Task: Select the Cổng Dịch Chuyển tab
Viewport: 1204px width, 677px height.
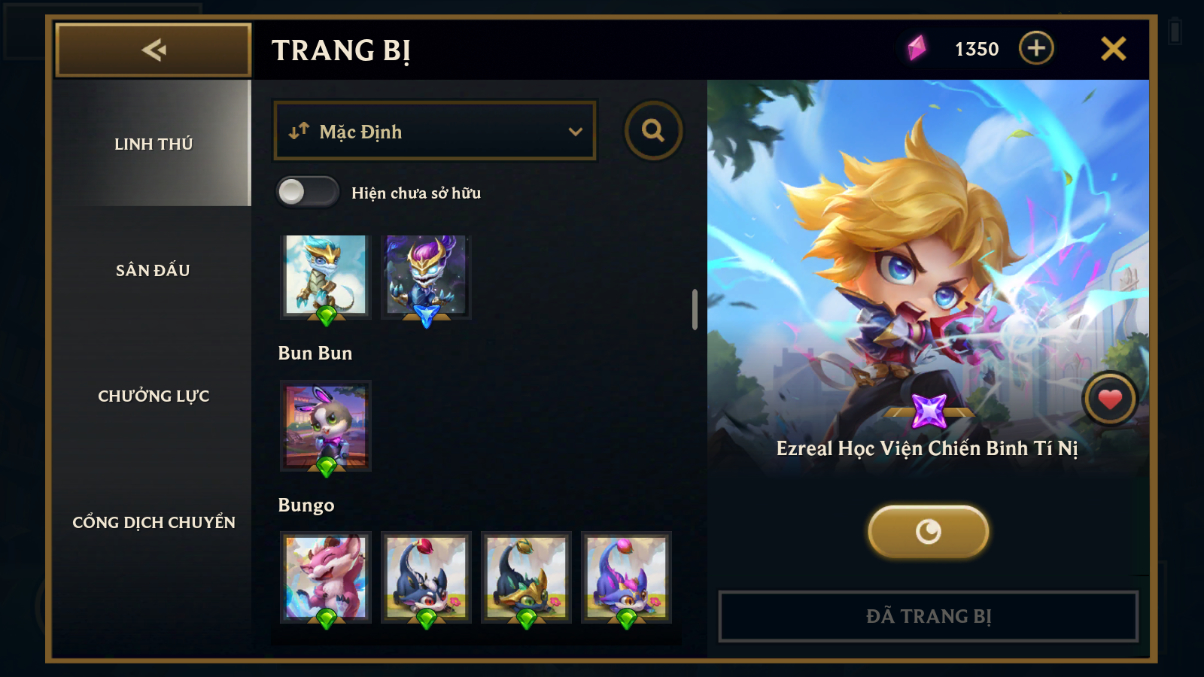Action: coord(153,522)
